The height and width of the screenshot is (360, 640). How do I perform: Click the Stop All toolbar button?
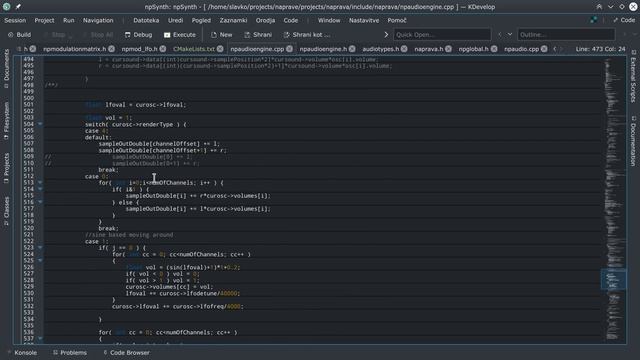click(98, 35)
